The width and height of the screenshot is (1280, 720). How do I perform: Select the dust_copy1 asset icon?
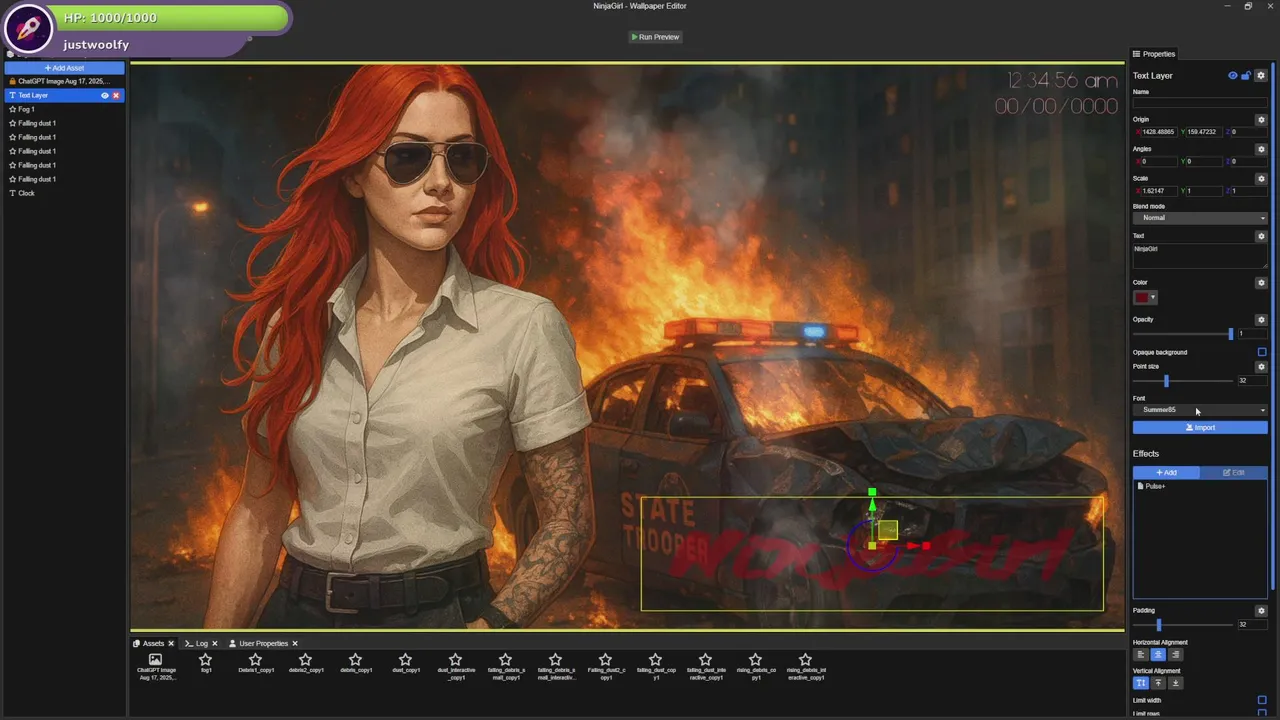coord(405,660)
